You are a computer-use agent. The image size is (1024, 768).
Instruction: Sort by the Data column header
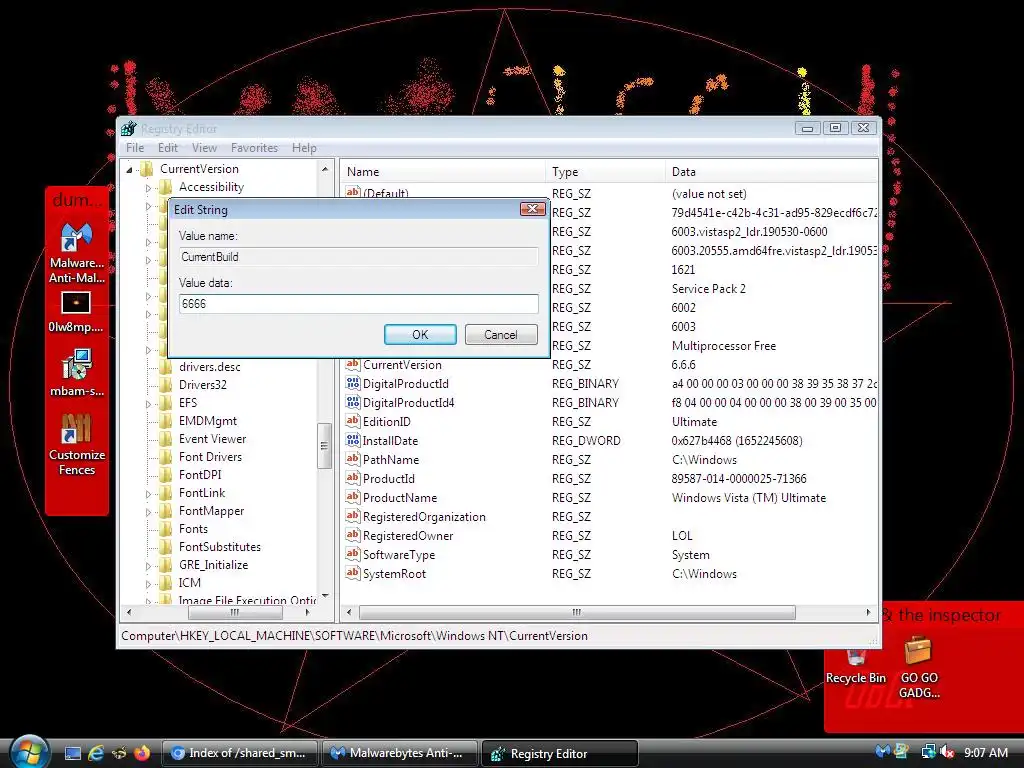(771, 172)
